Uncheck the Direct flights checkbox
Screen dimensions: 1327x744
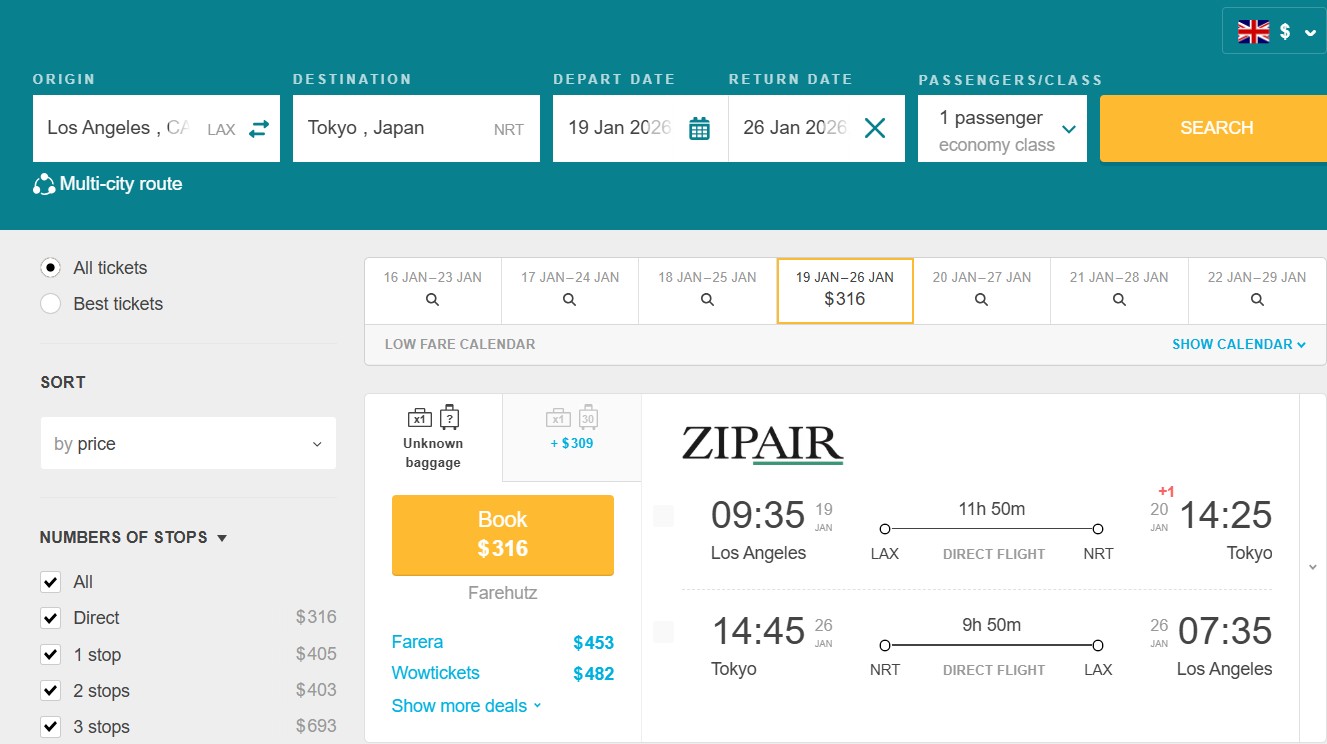coord(51,618)
